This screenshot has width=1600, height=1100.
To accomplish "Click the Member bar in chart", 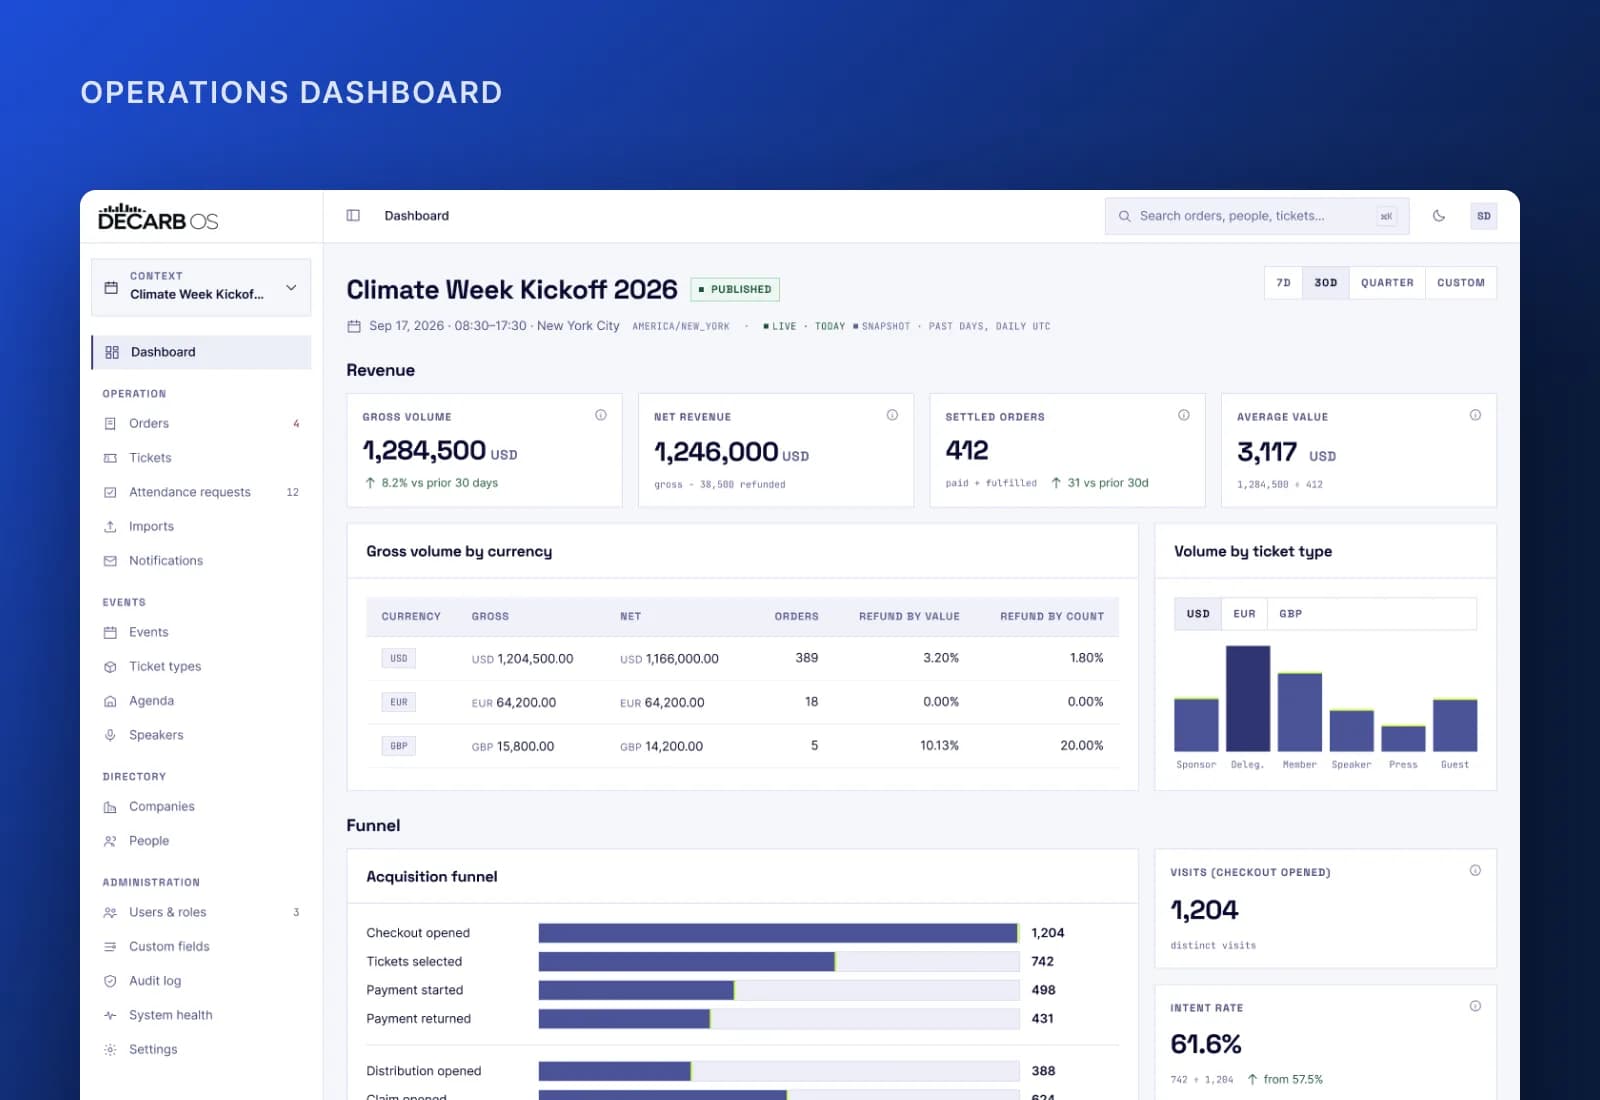I will coord(1300,712).
